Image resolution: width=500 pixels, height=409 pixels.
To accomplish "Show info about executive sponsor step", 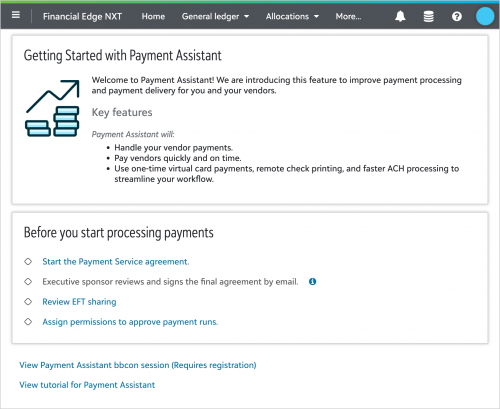I will tap(312, 282).
